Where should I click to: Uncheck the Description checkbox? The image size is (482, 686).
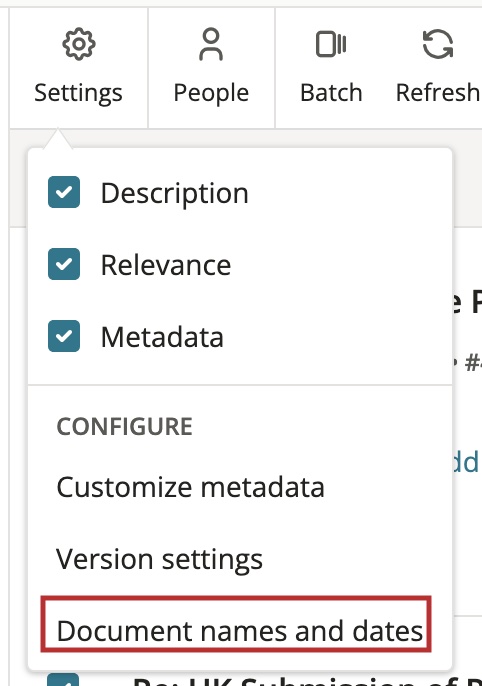pos(64,192)
